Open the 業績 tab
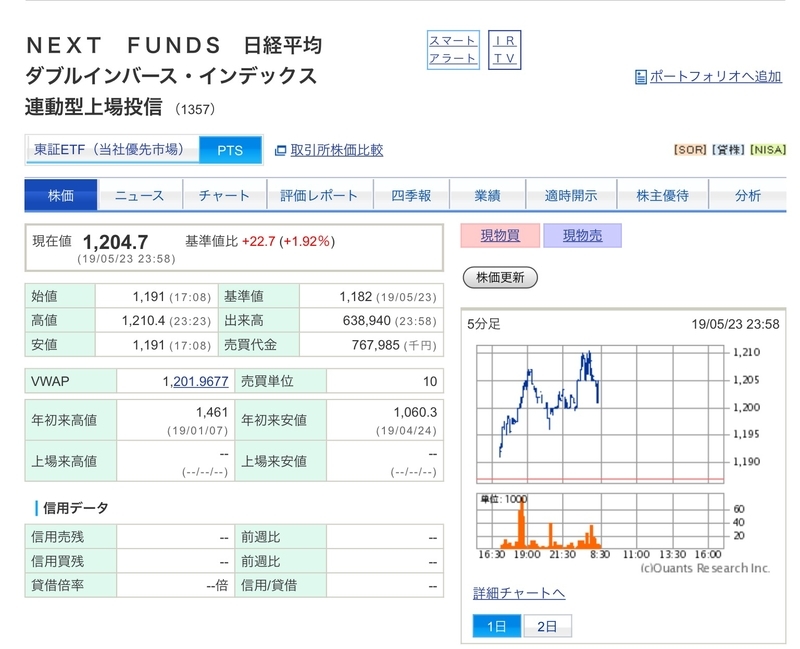The image size is (800, 649). click(487, 195)
